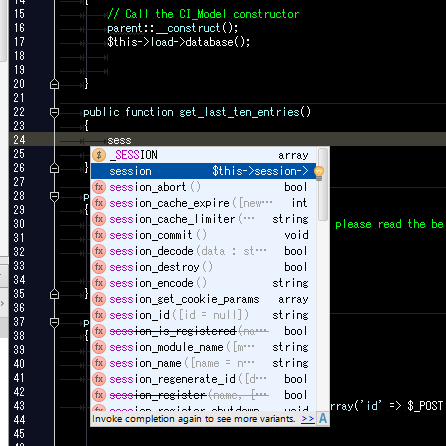The image size is (446, 446).
Task: Click line number 24 in the gutter
Action: [19, 140]
